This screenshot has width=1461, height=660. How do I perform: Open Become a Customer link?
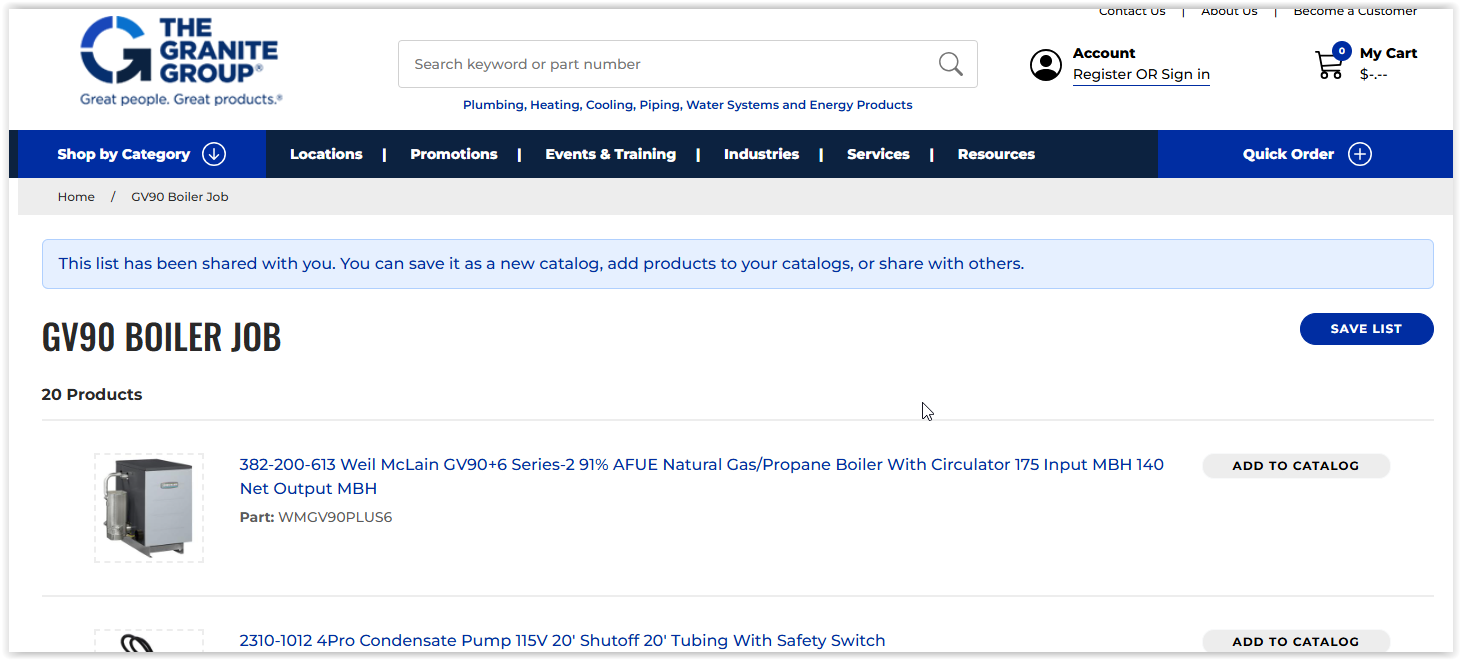pos(1355,12)
